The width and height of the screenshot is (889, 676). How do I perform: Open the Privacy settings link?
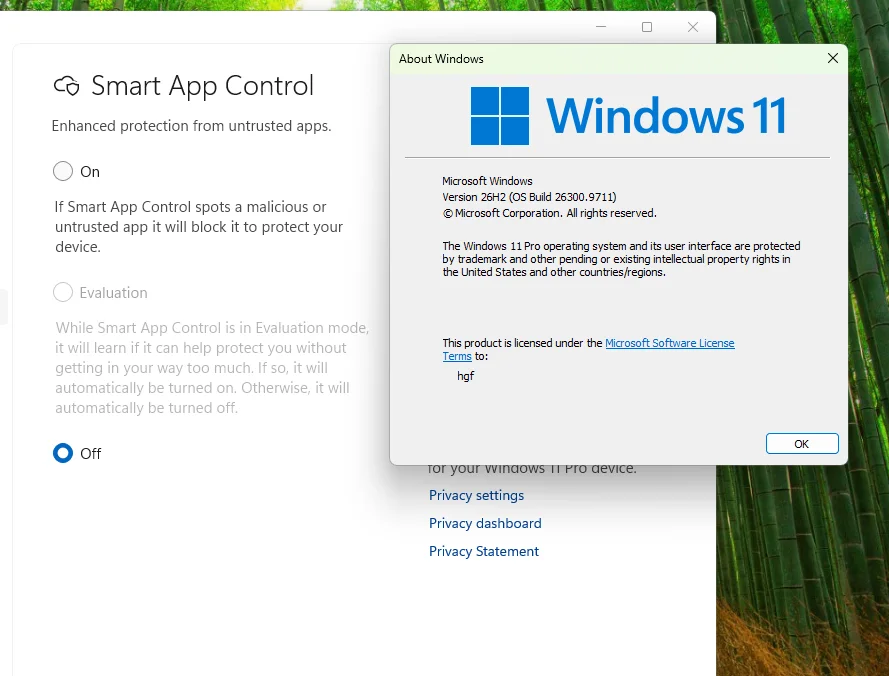click(x=476, y=495)
